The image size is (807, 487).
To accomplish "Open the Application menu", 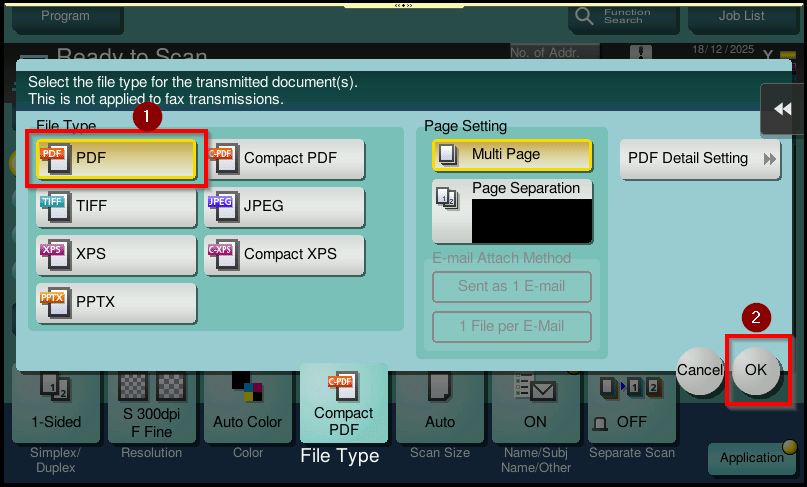I will (753, 458).
